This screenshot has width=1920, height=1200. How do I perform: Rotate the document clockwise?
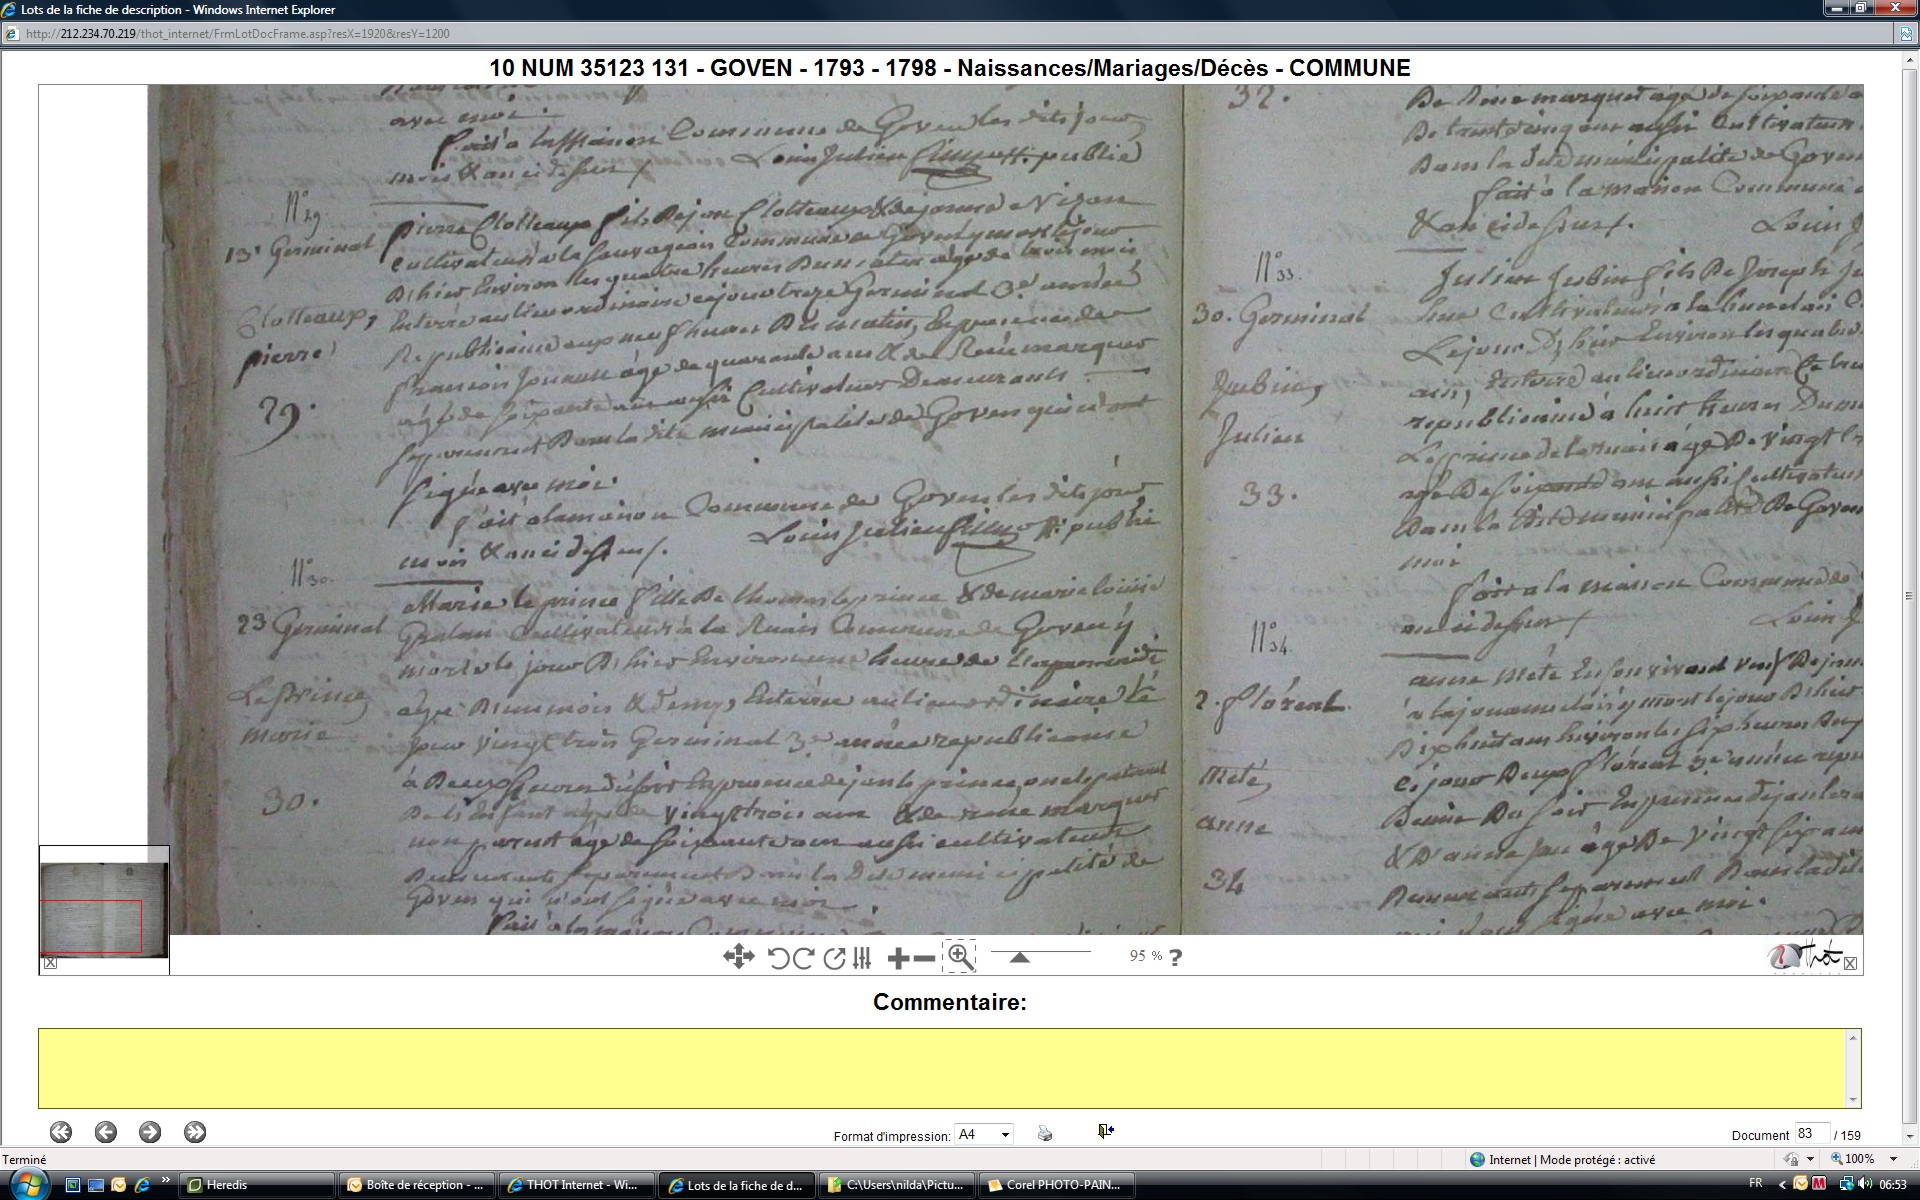coord(803,958)
